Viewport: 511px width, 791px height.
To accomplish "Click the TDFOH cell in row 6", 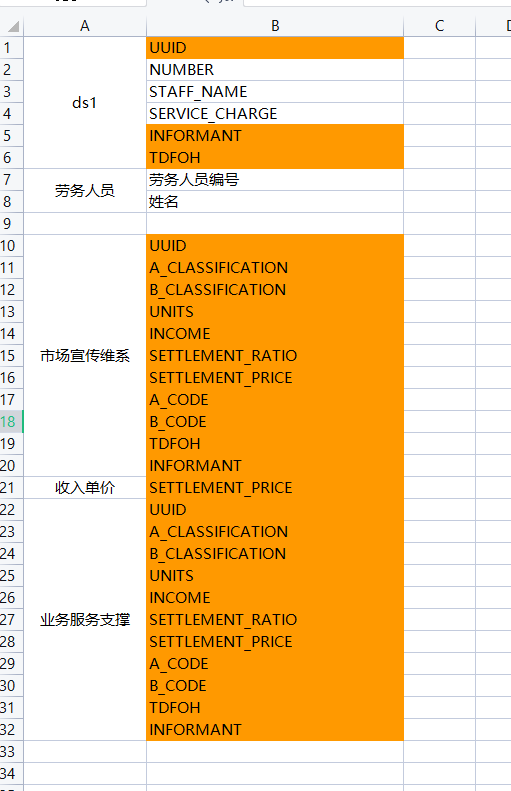I will point(275,157).
